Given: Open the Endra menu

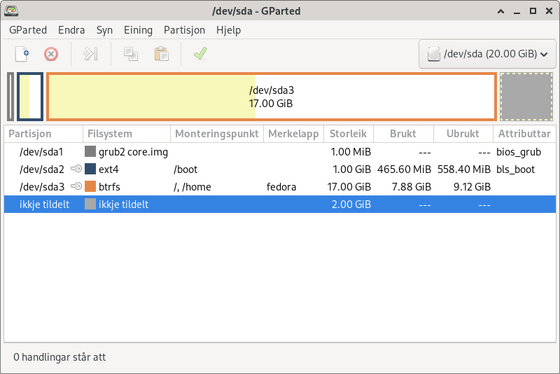Looking at the screenshot, I should [71, 30].
